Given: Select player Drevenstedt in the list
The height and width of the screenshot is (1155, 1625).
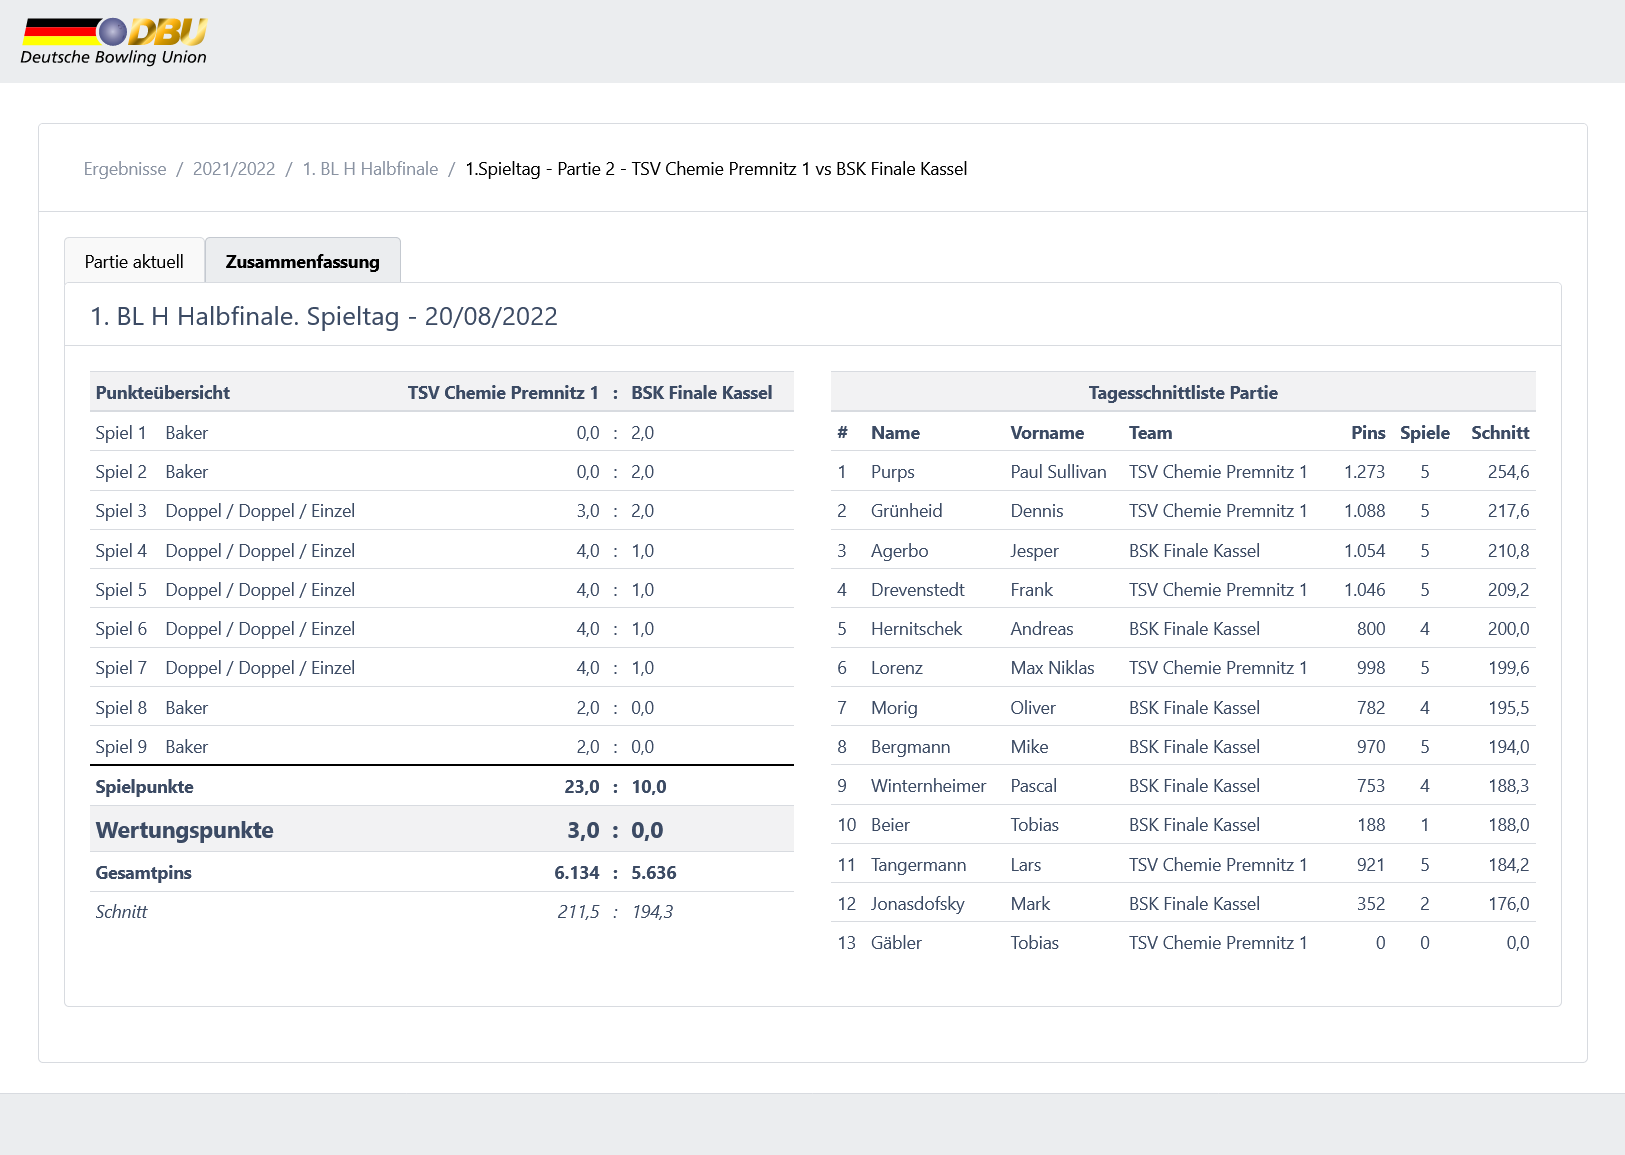Looking at the screenshot, I should [1183, 589].
